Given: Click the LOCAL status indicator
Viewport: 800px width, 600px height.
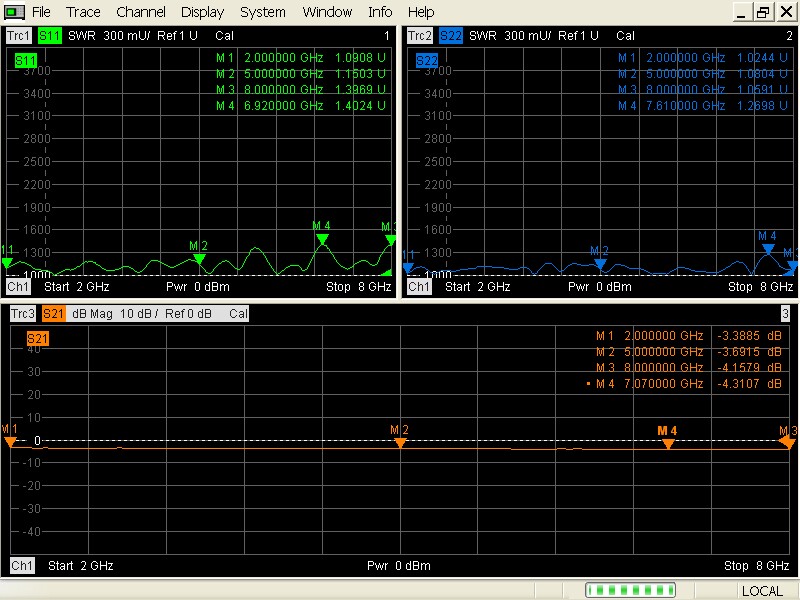Looking at the screenshot, I should pyautogui.click(x=762, y=591).
